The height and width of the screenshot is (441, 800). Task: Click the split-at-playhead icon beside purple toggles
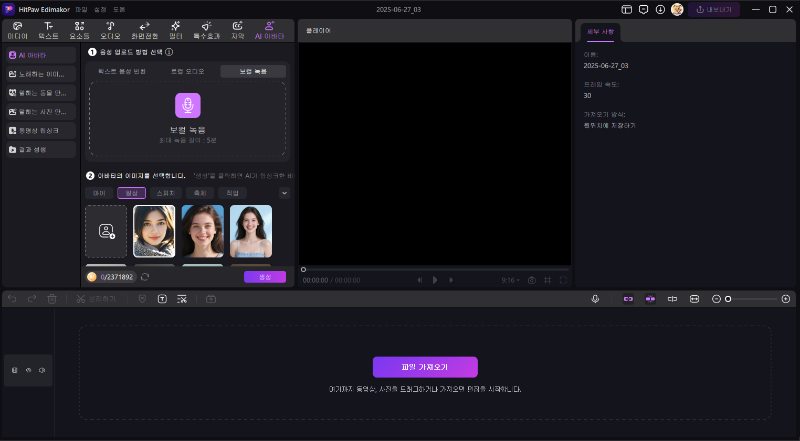672,299
